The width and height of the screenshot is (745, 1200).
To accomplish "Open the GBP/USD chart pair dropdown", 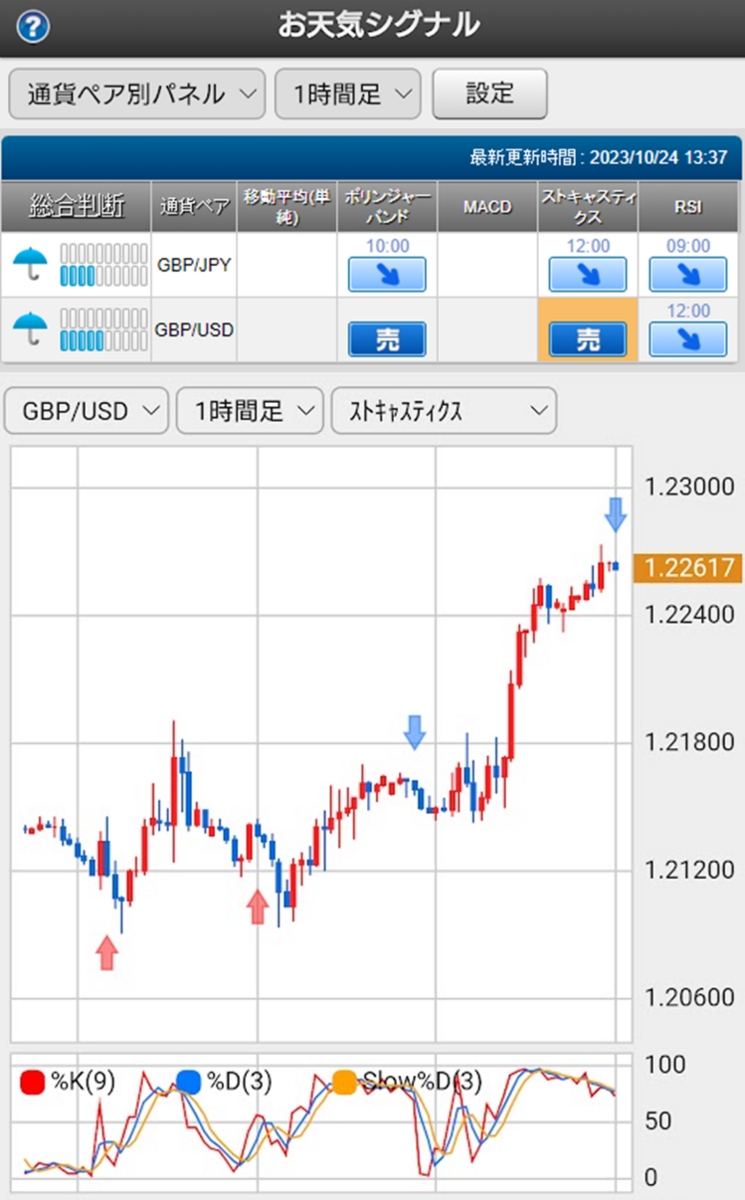I will pos(86,410).
